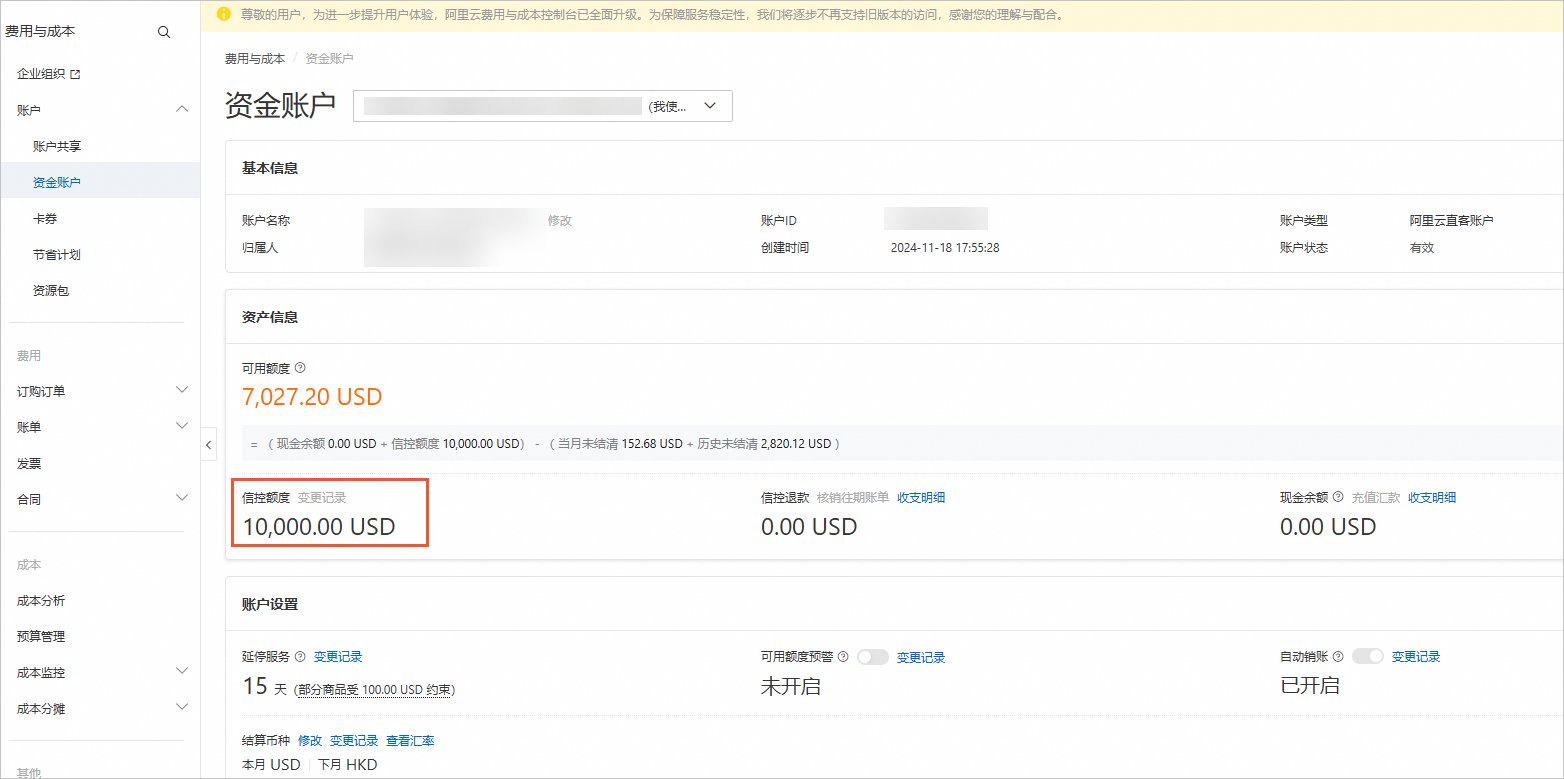Click 核销往期账单 link
Viewport: 1564px width, 779px height.
853,497
